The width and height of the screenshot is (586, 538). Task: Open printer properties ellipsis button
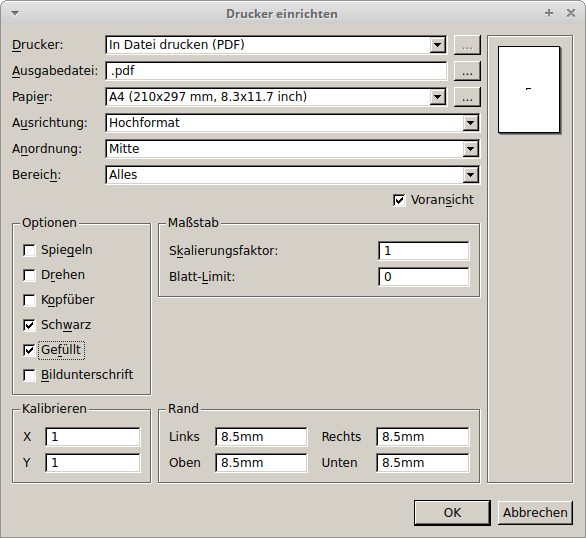[x=467, y=45]
